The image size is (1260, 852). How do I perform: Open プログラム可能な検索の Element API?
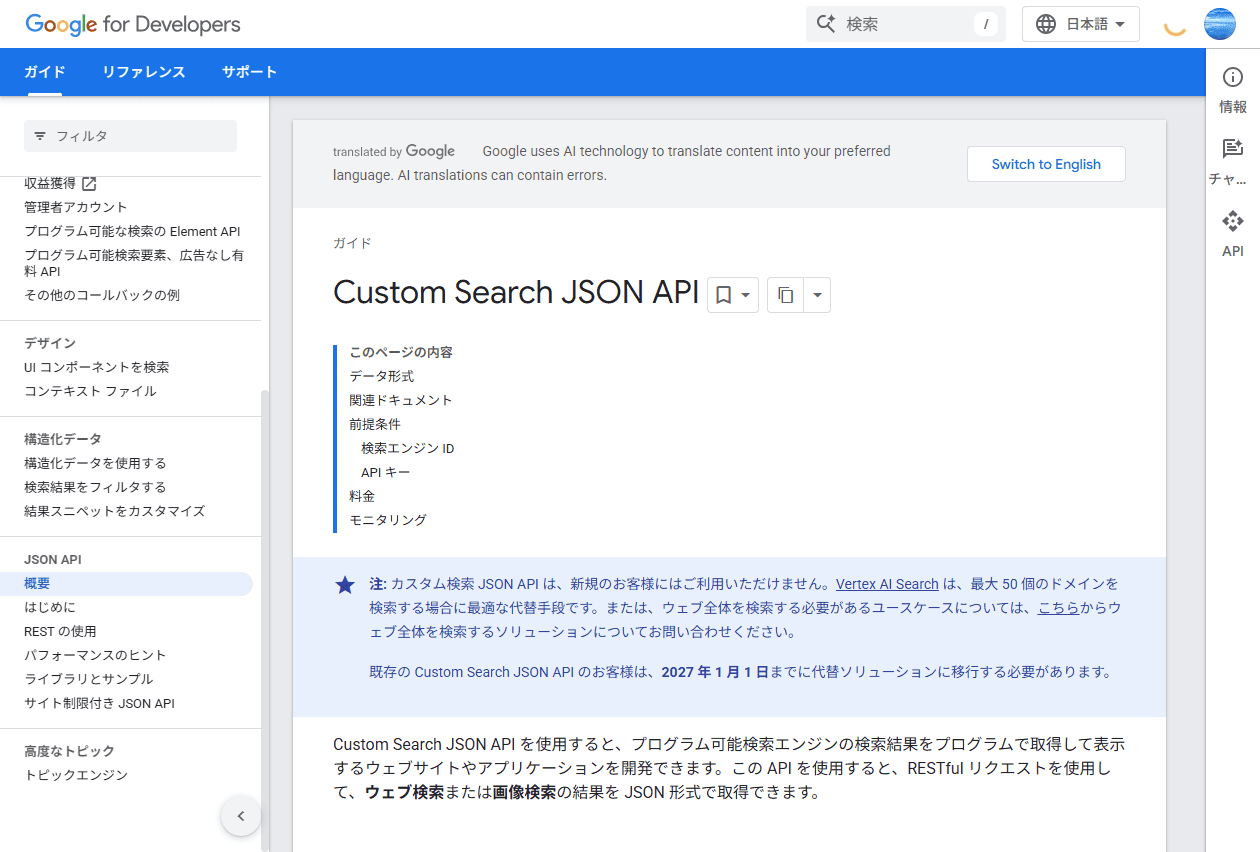click(x=132, y=231)
